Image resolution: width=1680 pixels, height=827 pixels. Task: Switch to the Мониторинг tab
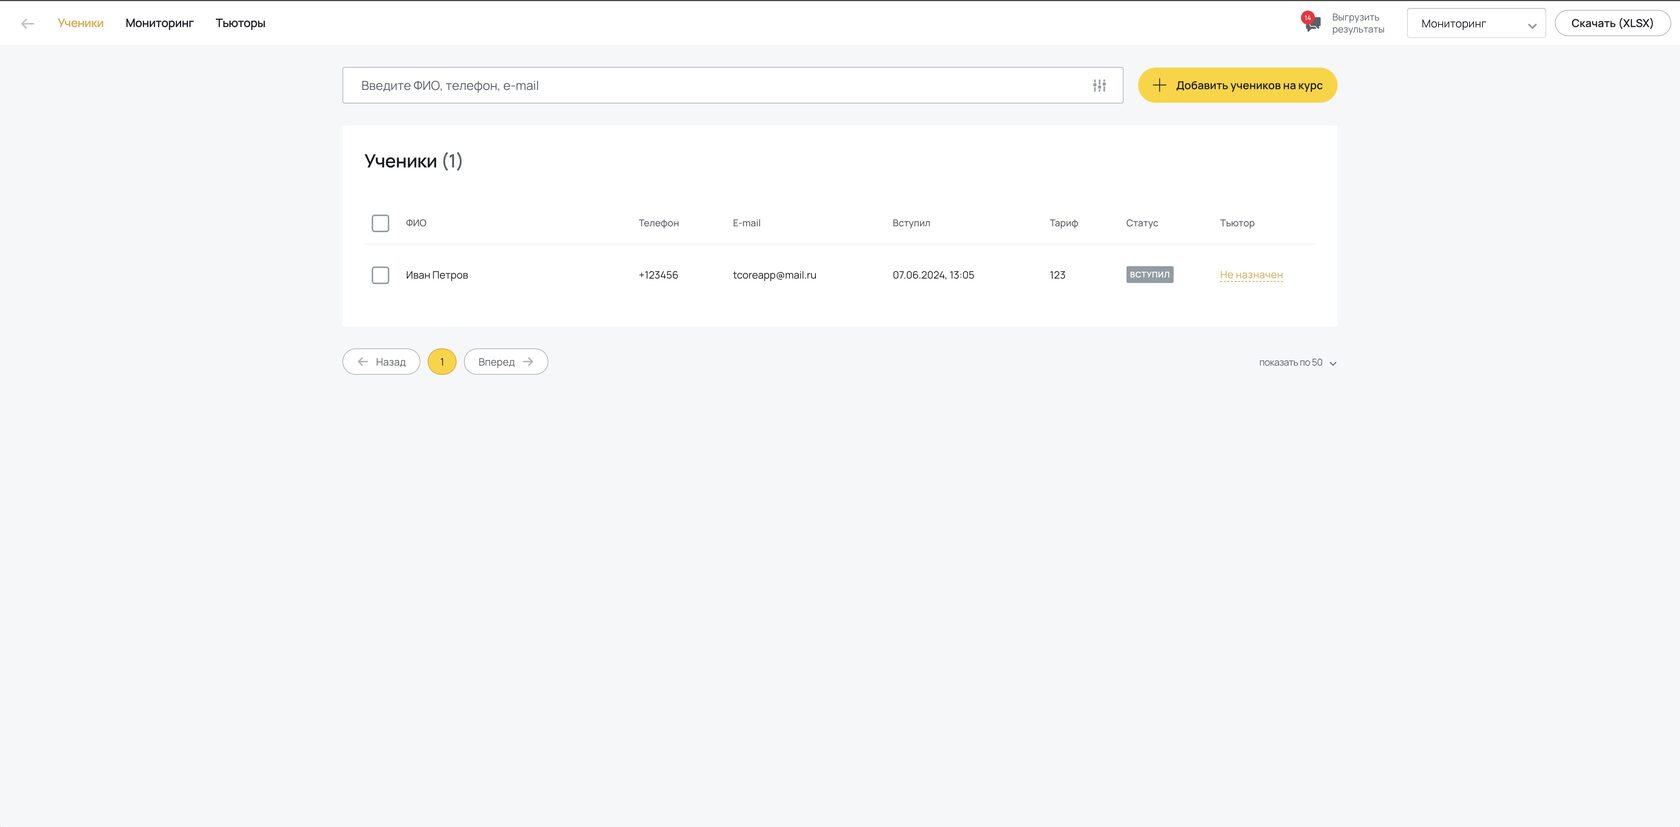(159, 23)
